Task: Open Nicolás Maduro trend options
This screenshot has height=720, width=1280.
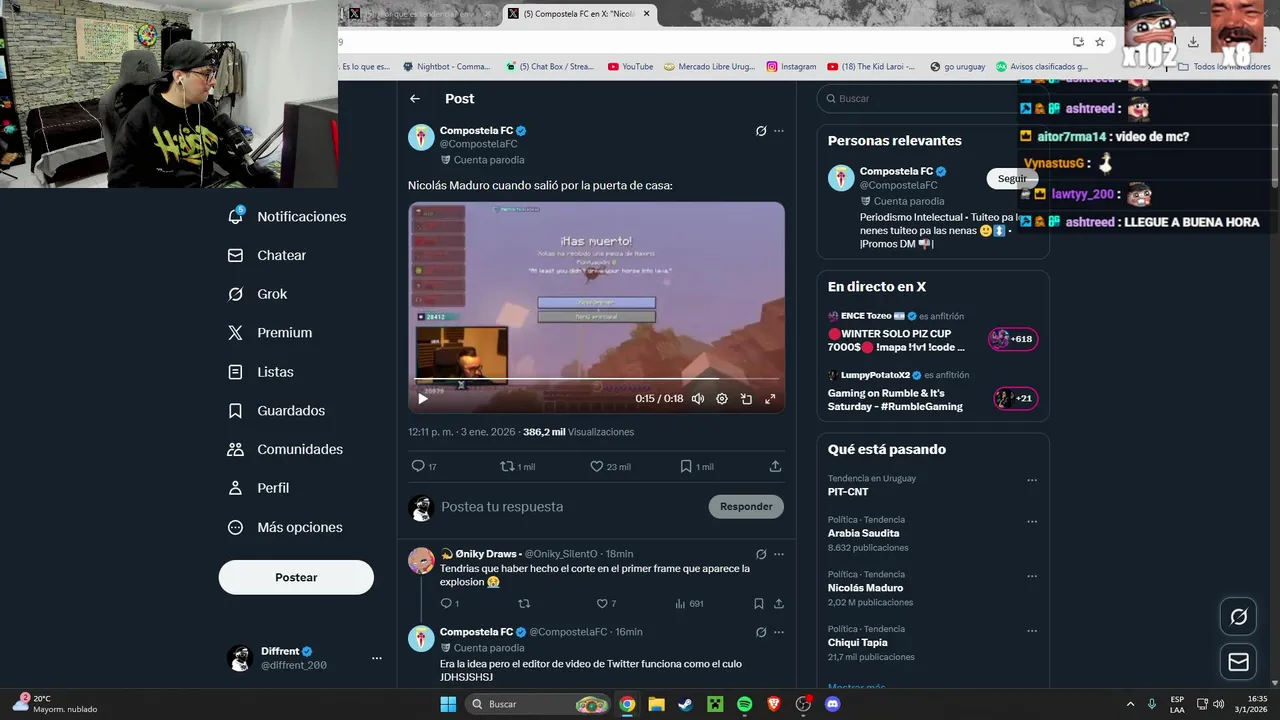Action: tap(1032, 576)
